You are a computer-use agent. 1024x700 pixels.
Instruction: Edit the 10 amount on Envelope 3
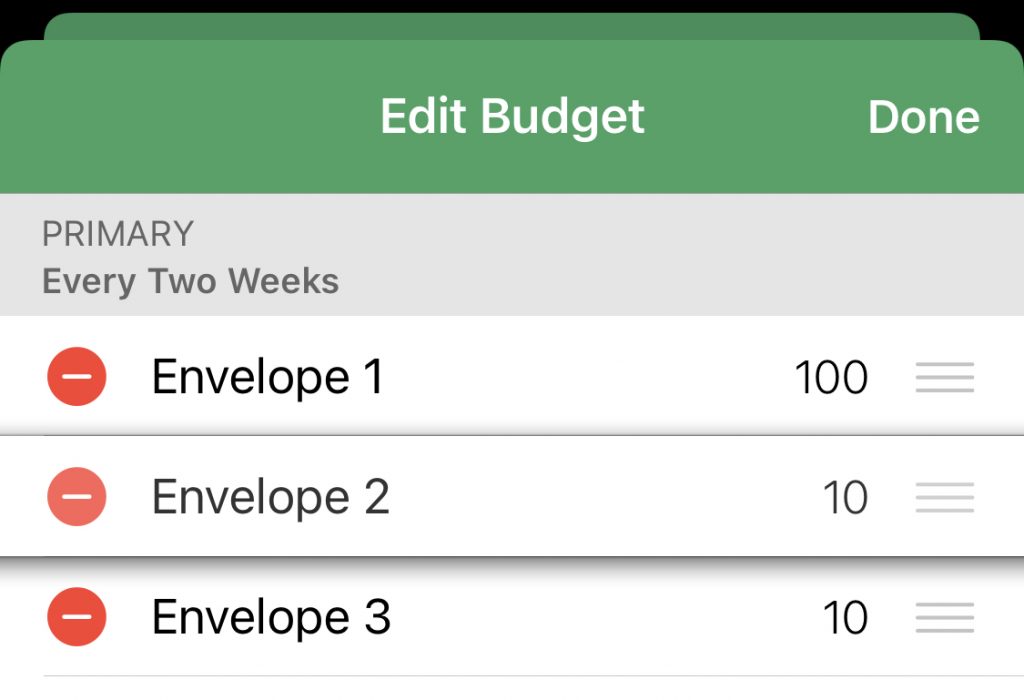[845, 618]
